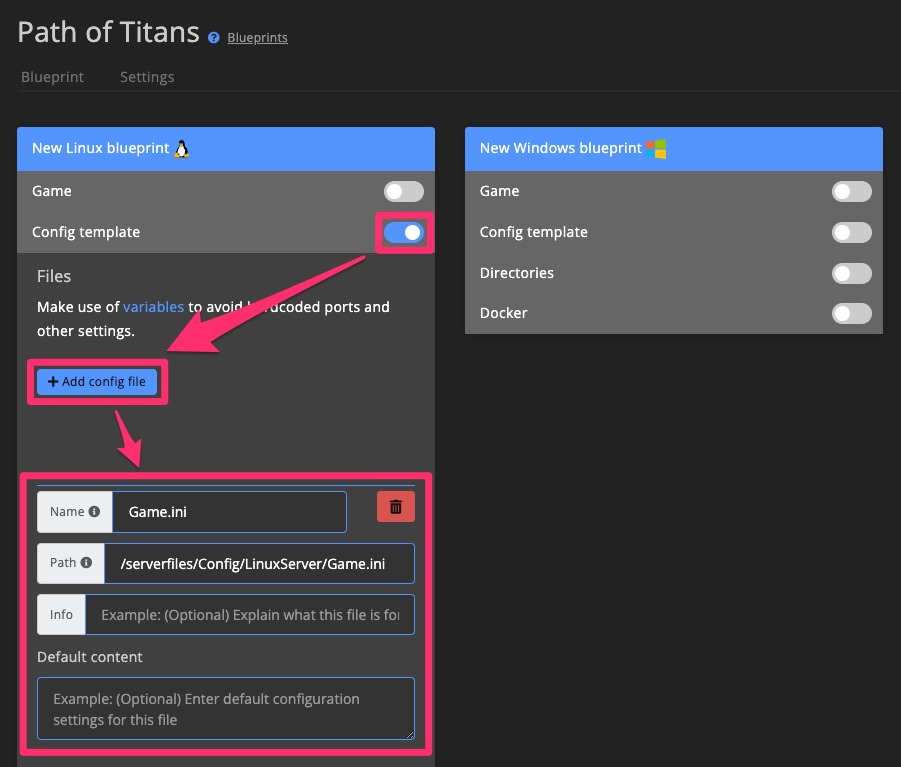
Task: Click the help question mark beside Path of Titans
Action: pyautogui.click(x=213, y=38)
